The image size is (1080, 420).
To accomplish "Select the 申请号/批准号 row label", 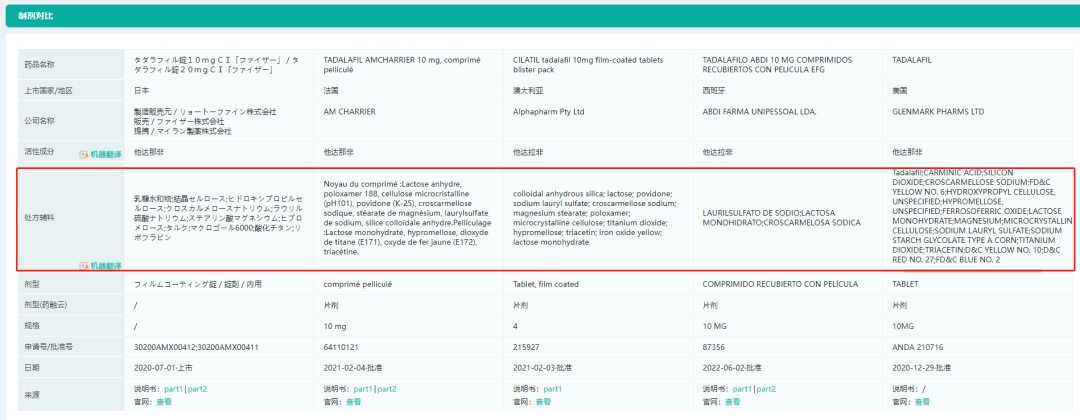I will [48, 348].
